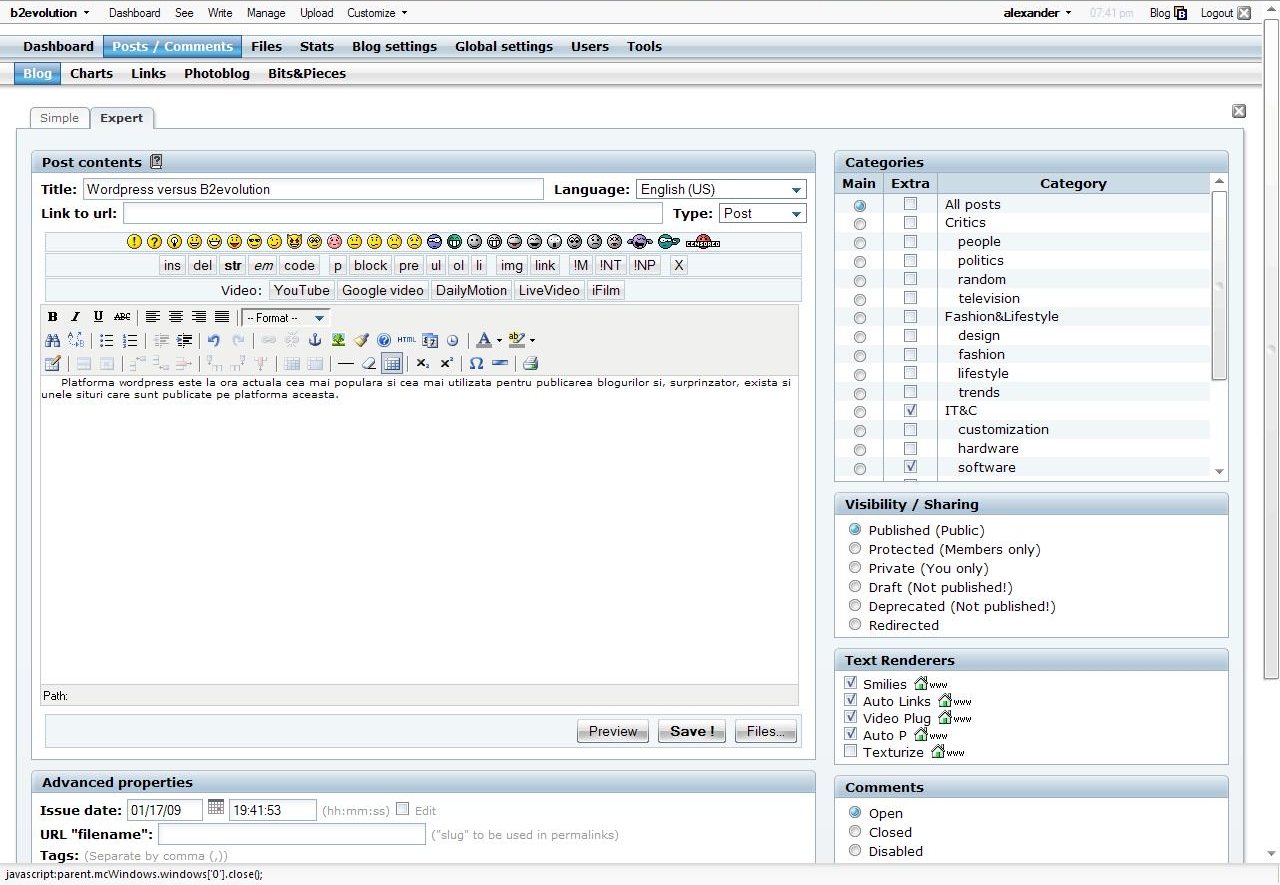Click the Logout link
This screenshot has height=885, width=1280.
coord(1225,13)
